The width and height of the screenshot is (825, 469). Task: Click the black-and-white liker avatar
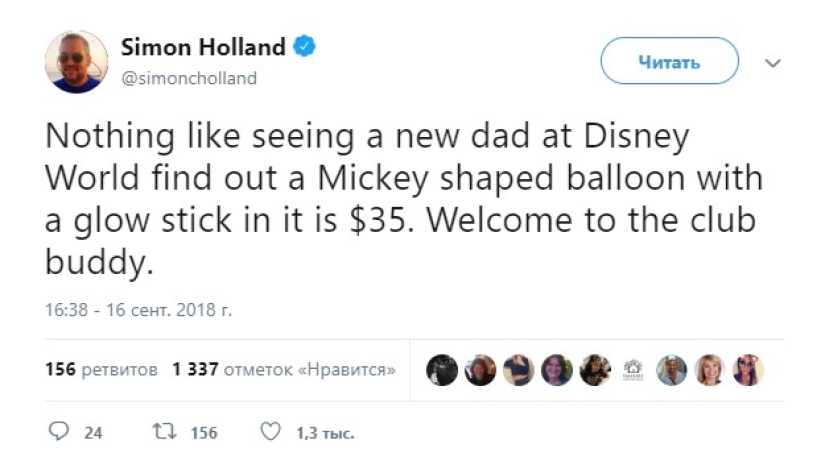click(442, 370)
